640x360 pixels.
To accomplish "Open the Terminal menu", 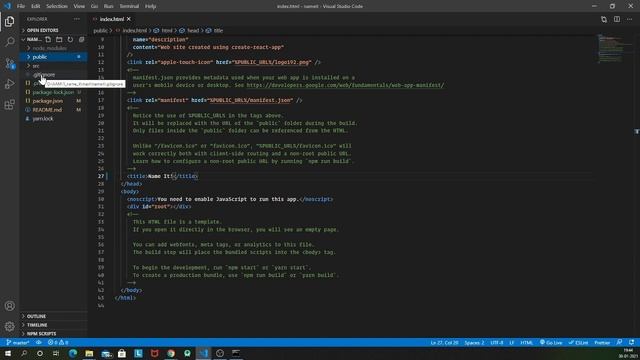I will (129, 6).
